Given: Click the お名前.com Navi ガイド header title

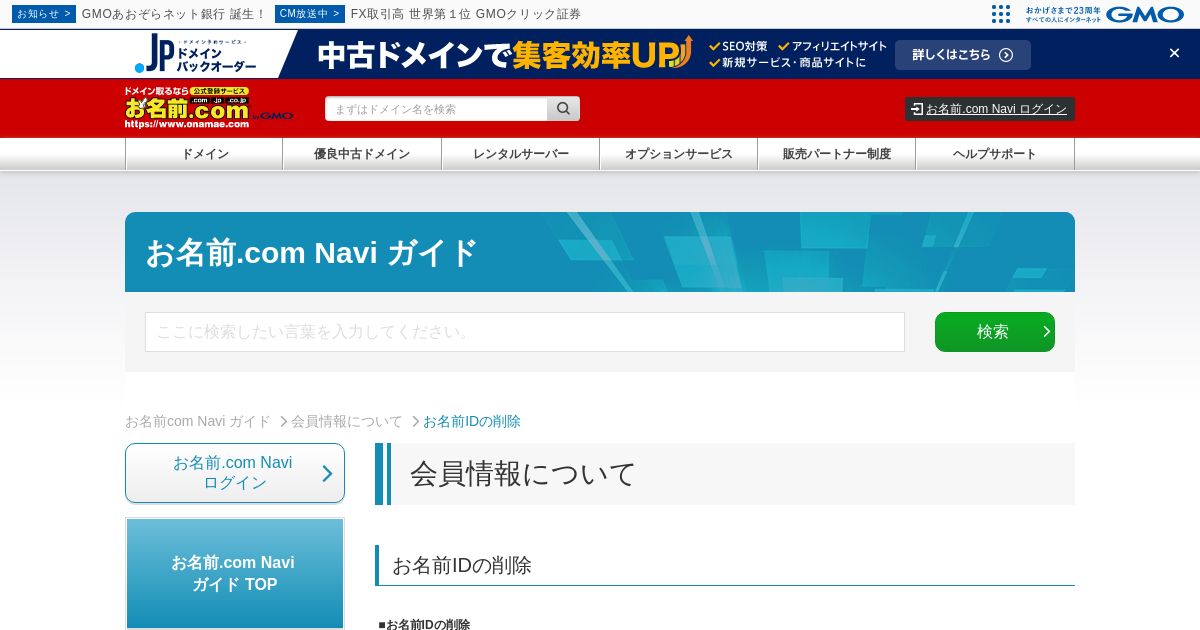Looking at the screenshot, I should 312,252.
